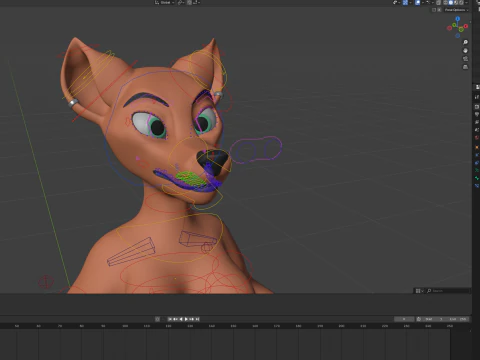Play the animation in reverse

(181, 319)
